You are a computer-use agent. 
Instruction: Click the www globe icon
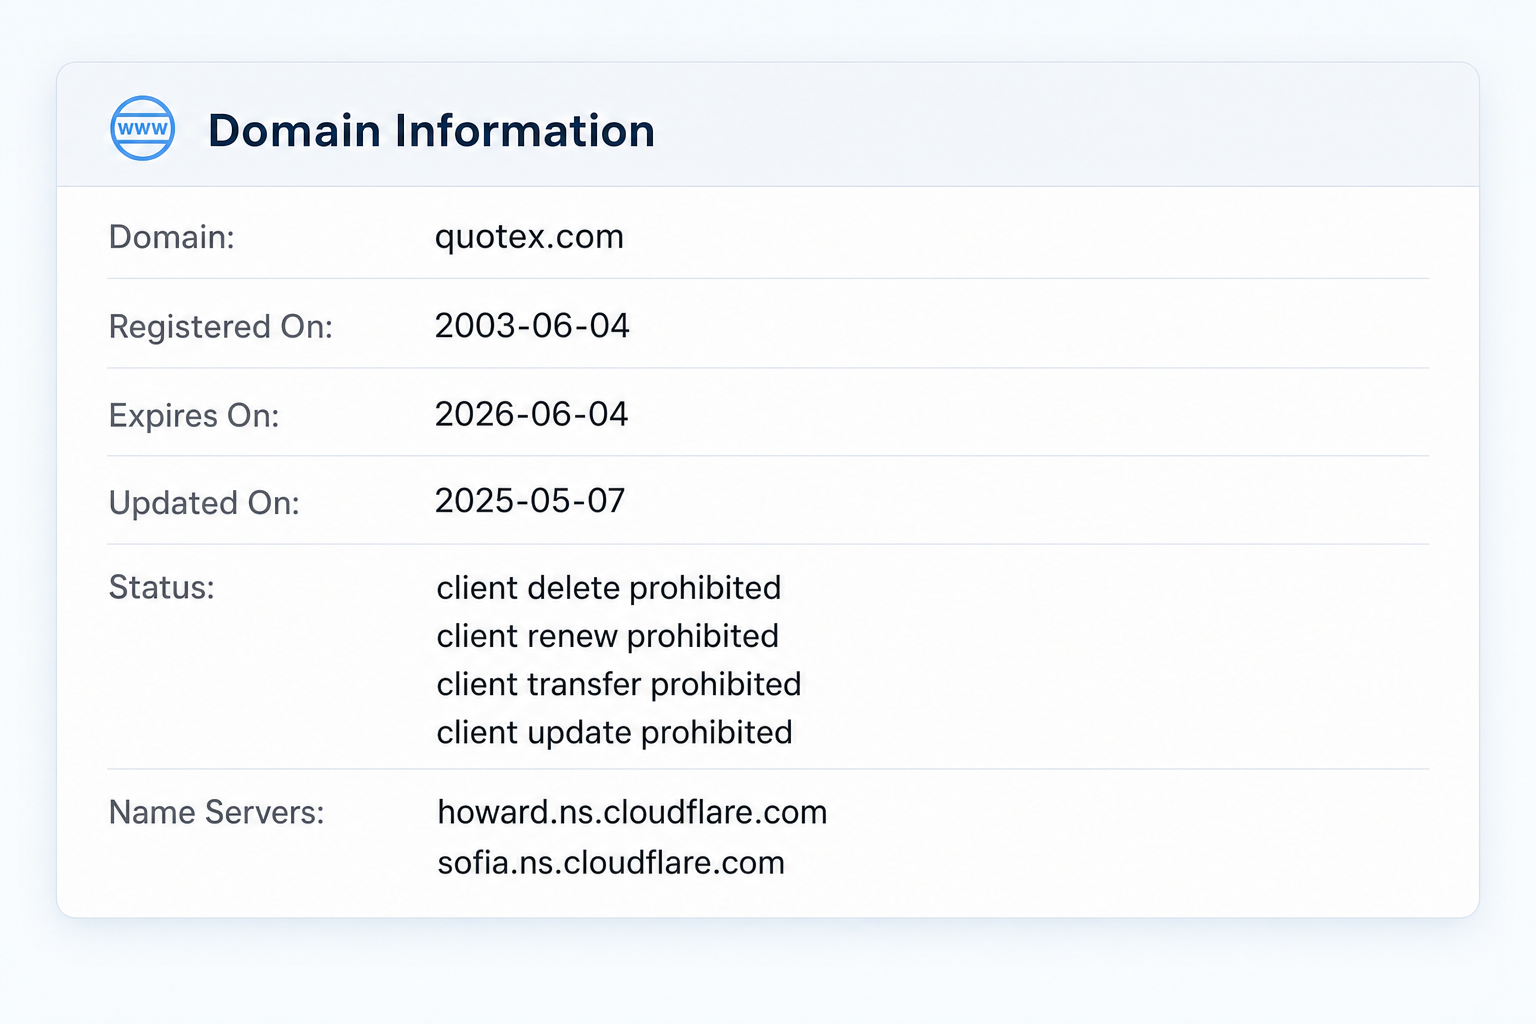[x=143, y=129]
